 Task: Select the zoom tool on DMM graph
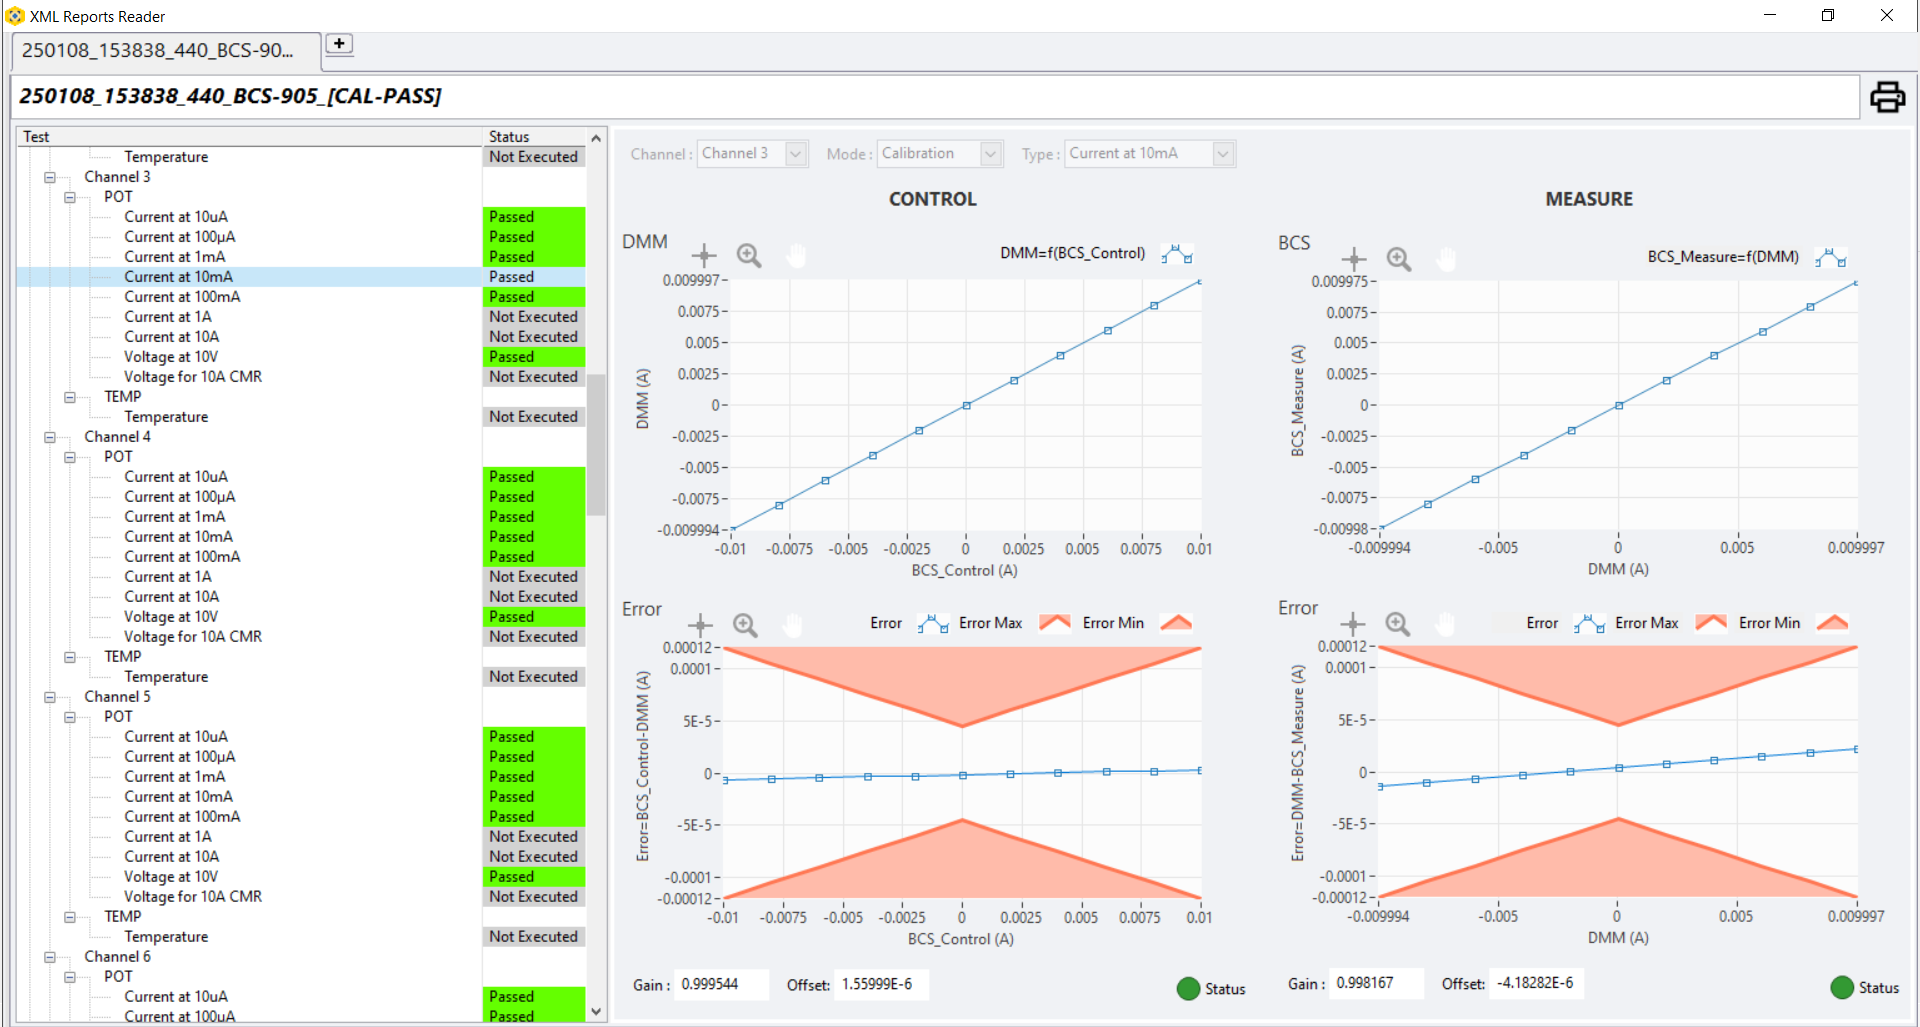(x=749, y=256)
